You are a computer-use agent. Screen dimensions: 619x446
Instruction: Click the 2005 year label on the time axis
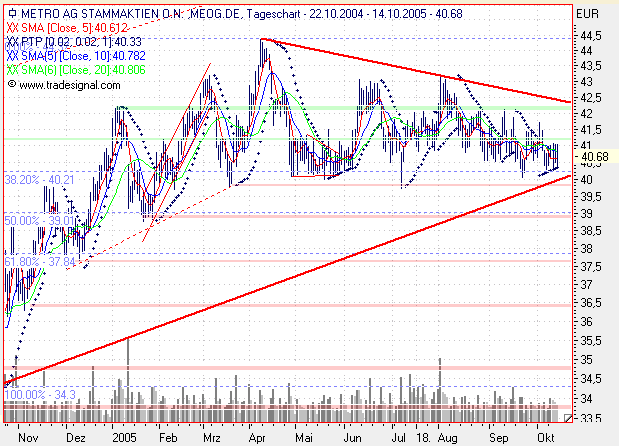point(124,438)
